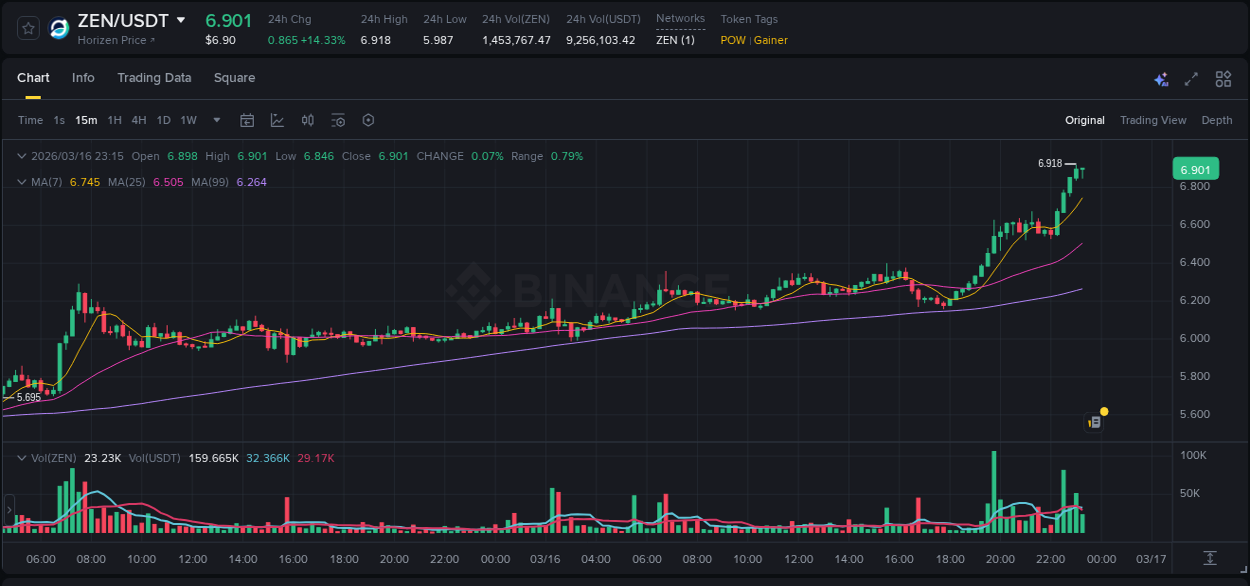The image size is (1250, 586).
Task: Switch chart to Trading View mode
Action: (1152, 120)
